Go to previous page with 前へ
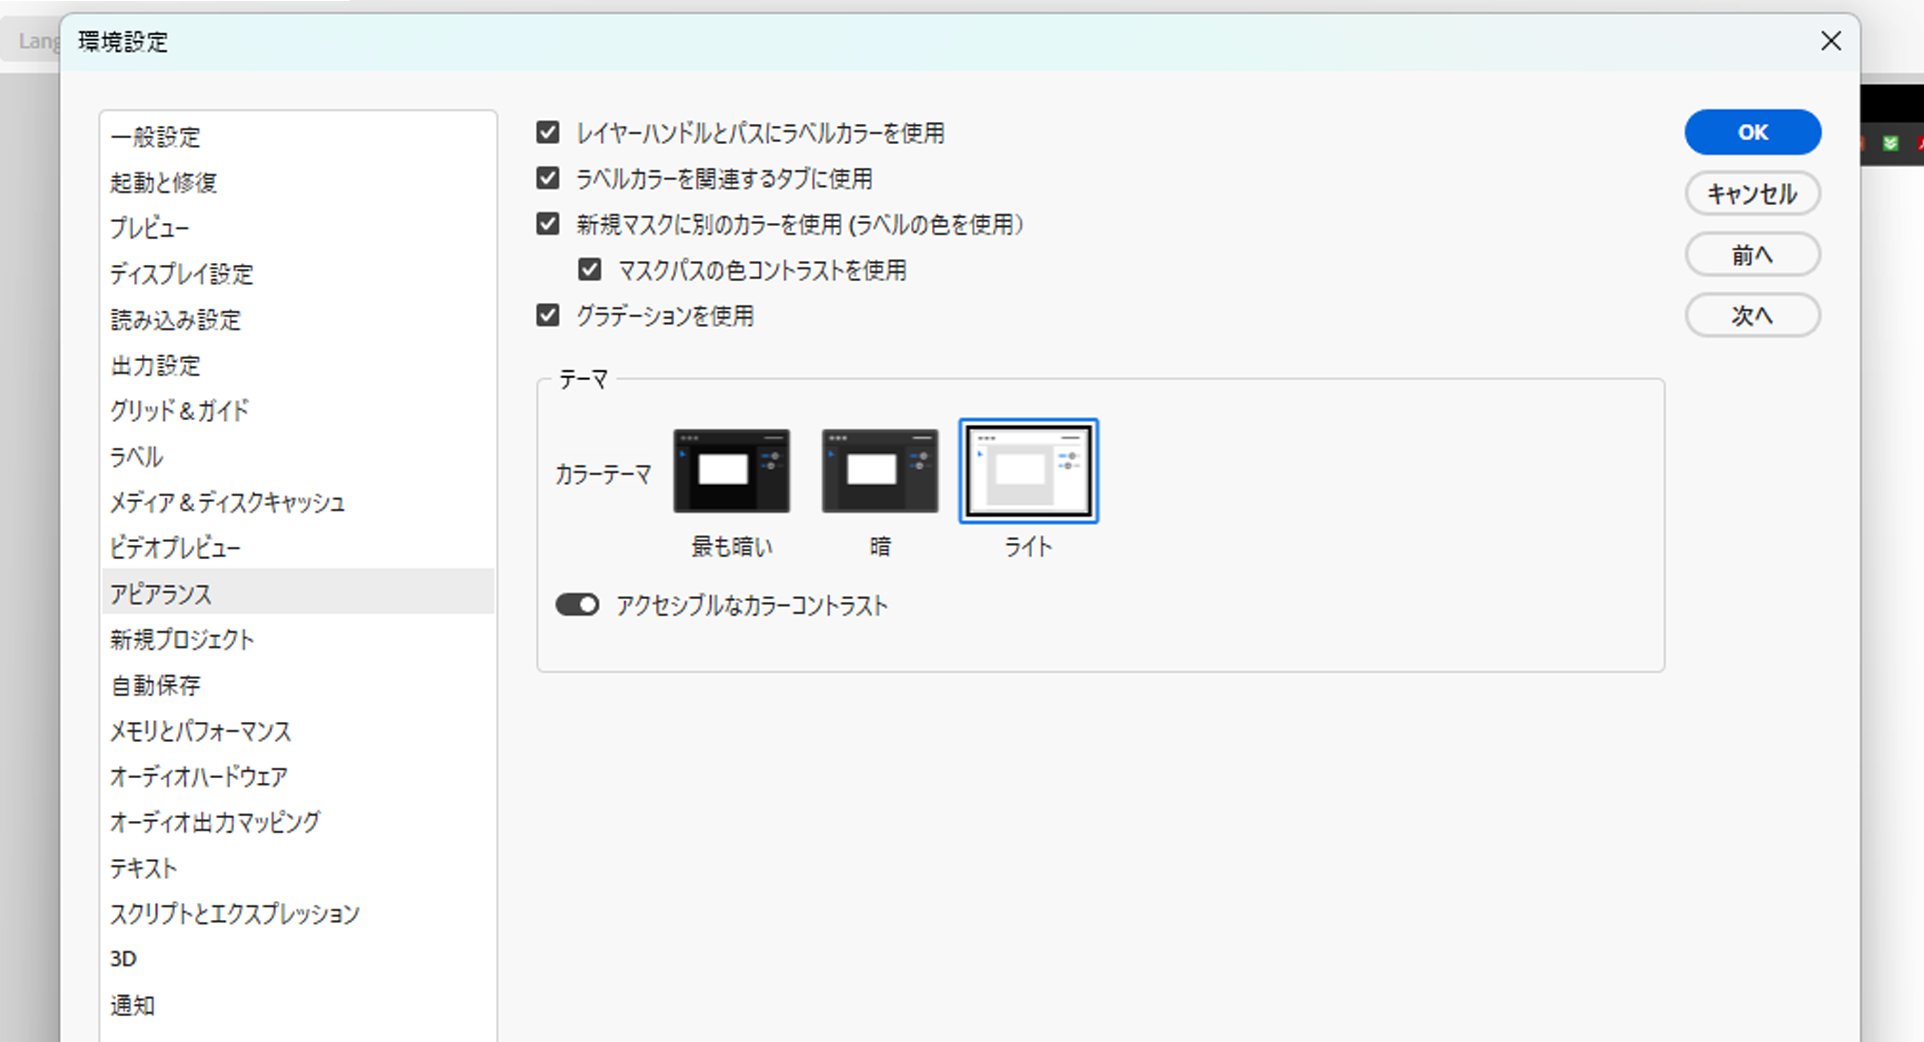1924x1042 pixels. coord(1753,255)
